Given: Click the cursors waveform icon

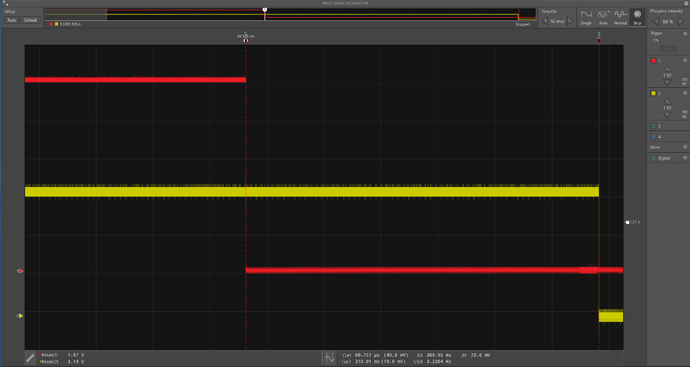Looking at the screenshot, I should (x=329, y=358).
